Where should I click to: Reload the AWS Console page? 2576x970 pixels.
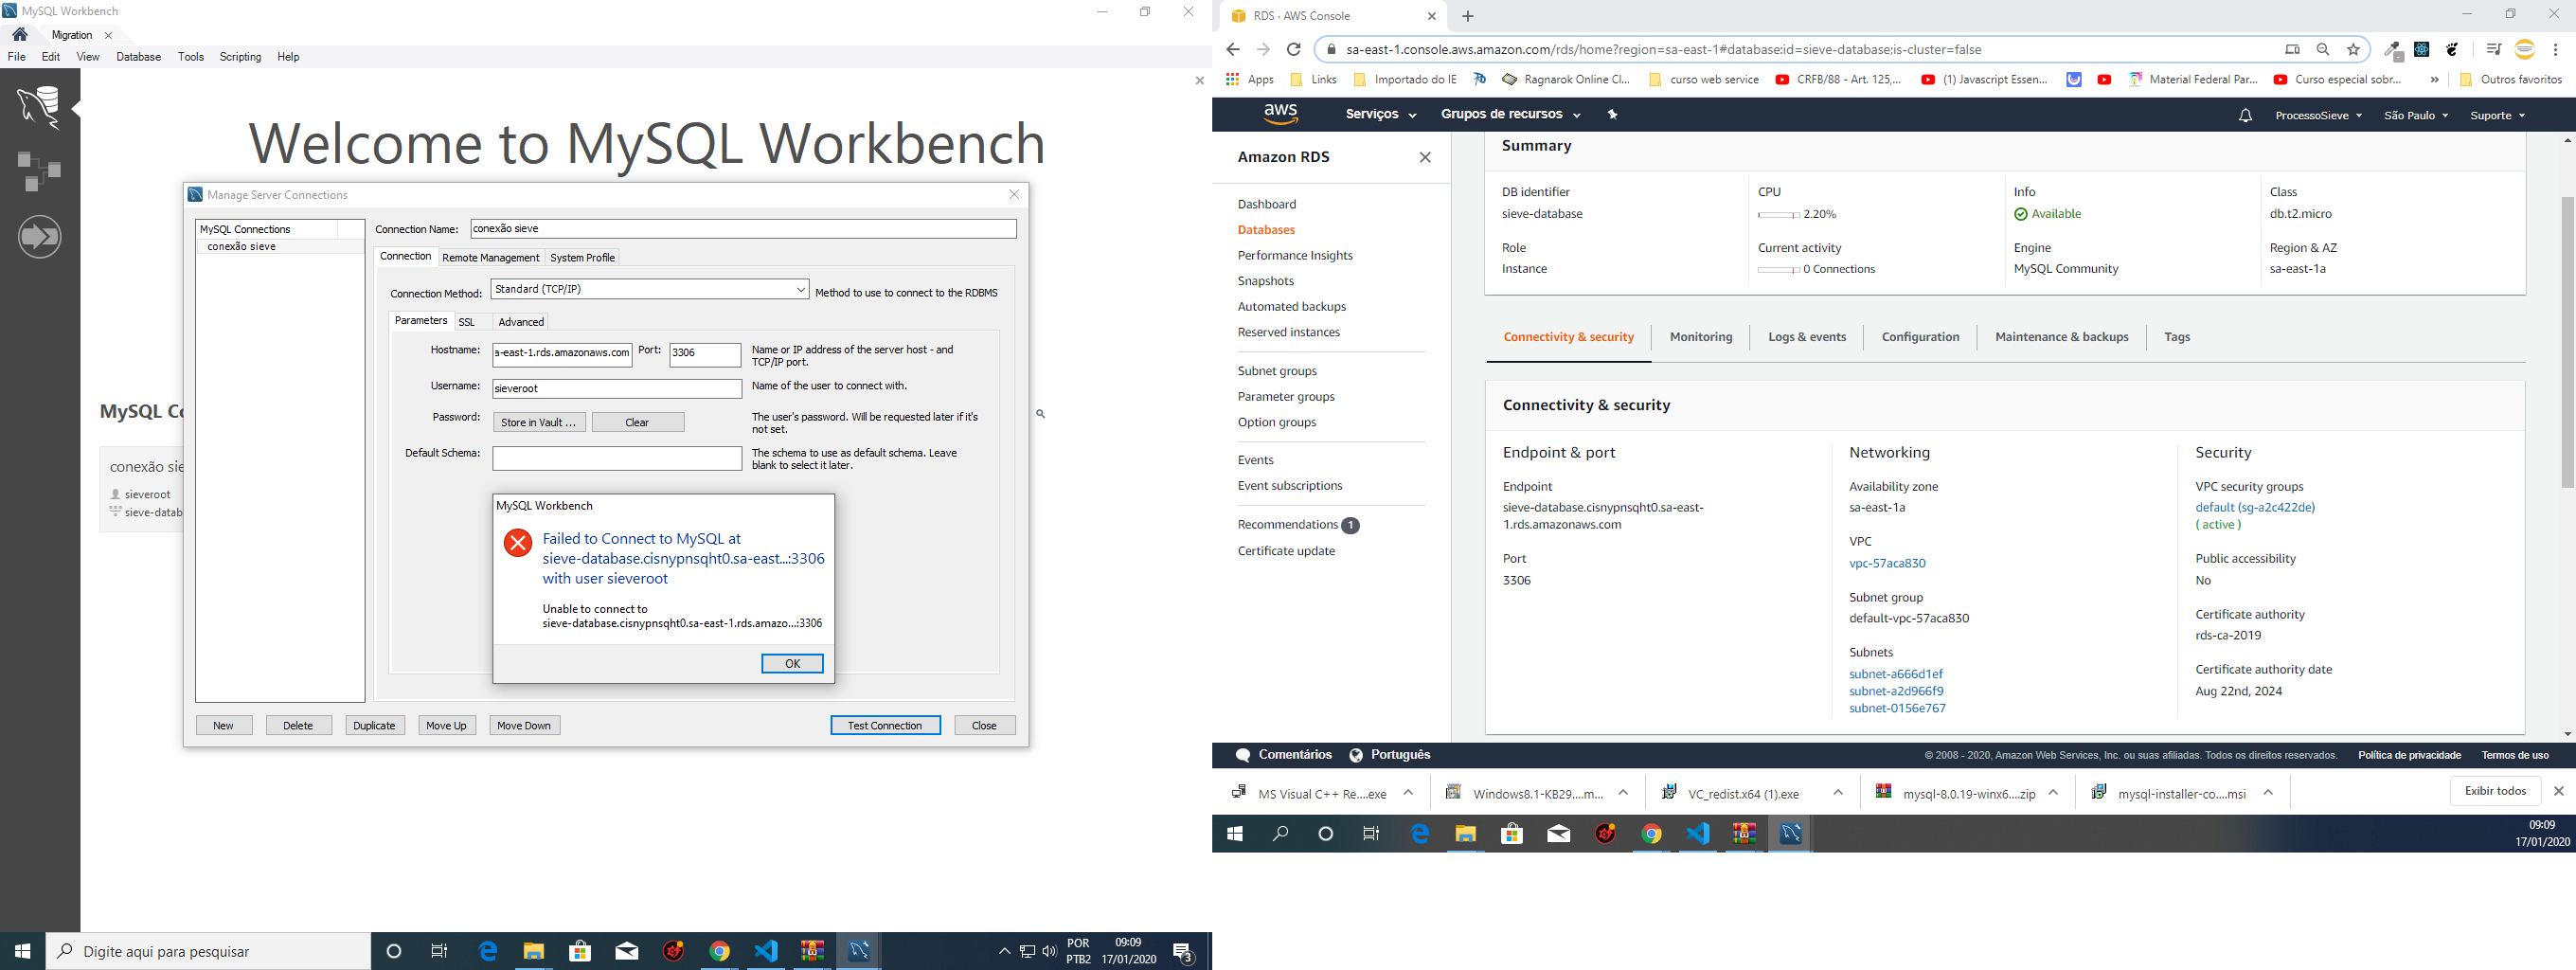tap(1293, 49)
